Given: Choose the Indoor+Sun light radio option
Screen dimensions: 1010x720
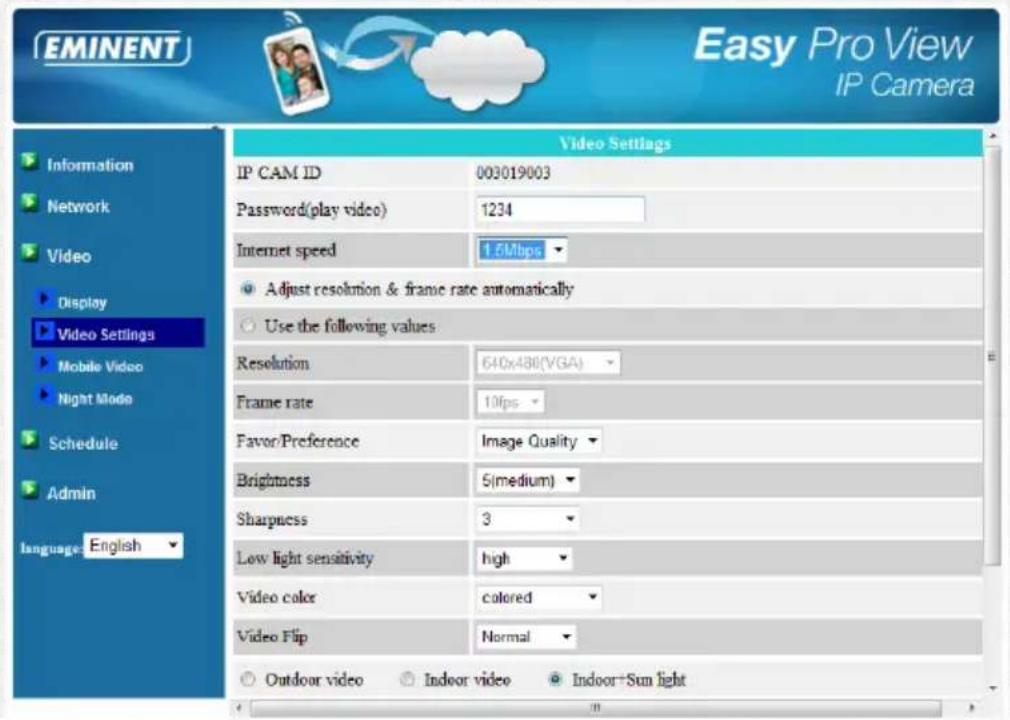Looking at the screenshot, I should [x=555, y=679].
